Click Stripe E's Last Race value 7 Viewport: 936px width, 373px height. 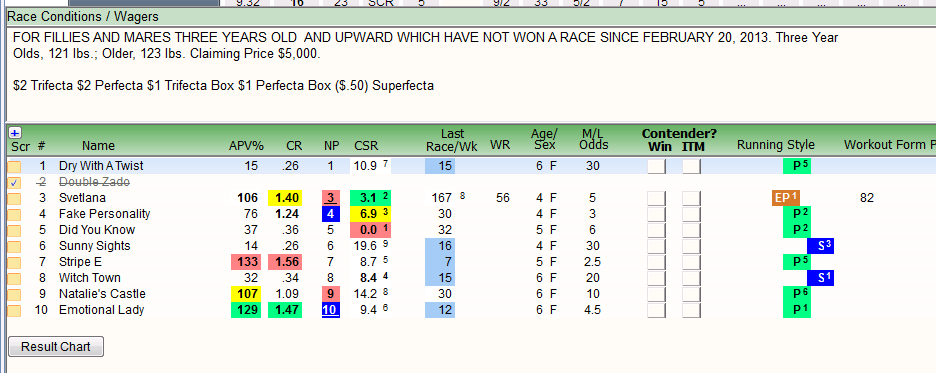[439, 262]
